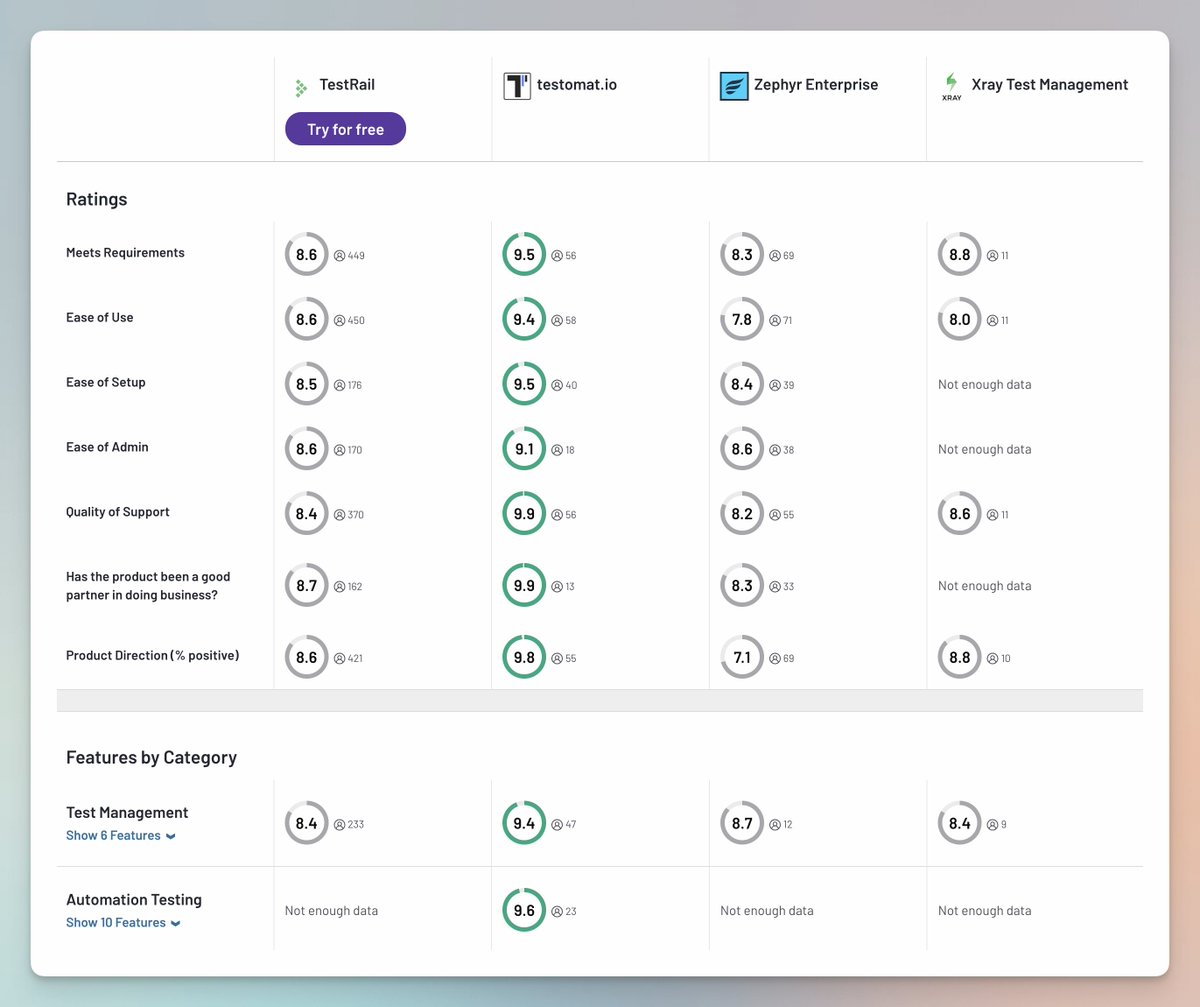Screen dimensions: 1200x1007
Task: Click the Features by Category heading
Action: click(151, 757)
